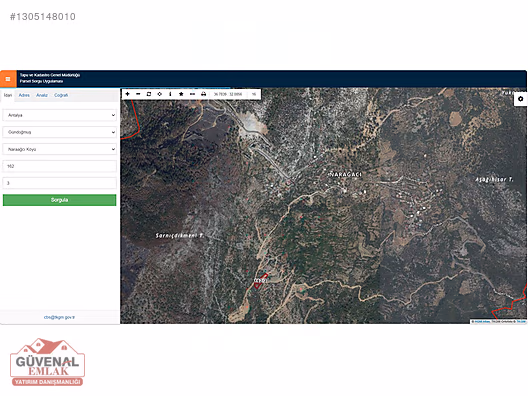This screenshot has width=528, height=396.
Task: Switch to the Analiz tab
Action: (42, 95)
